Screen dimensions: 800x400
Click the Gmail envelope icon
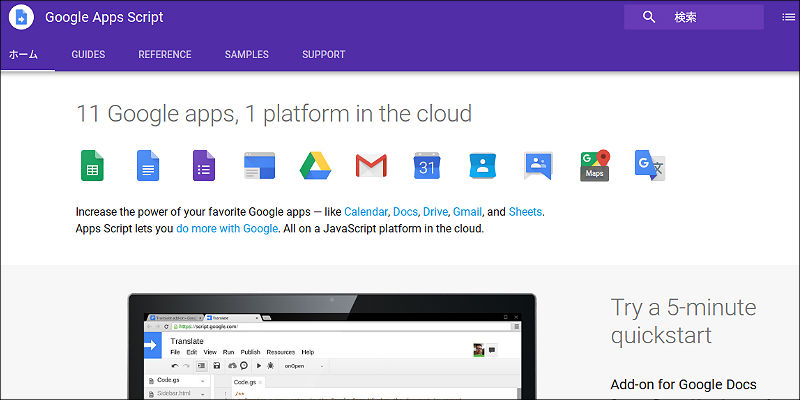pyautogui.click(x=371, y=165)
